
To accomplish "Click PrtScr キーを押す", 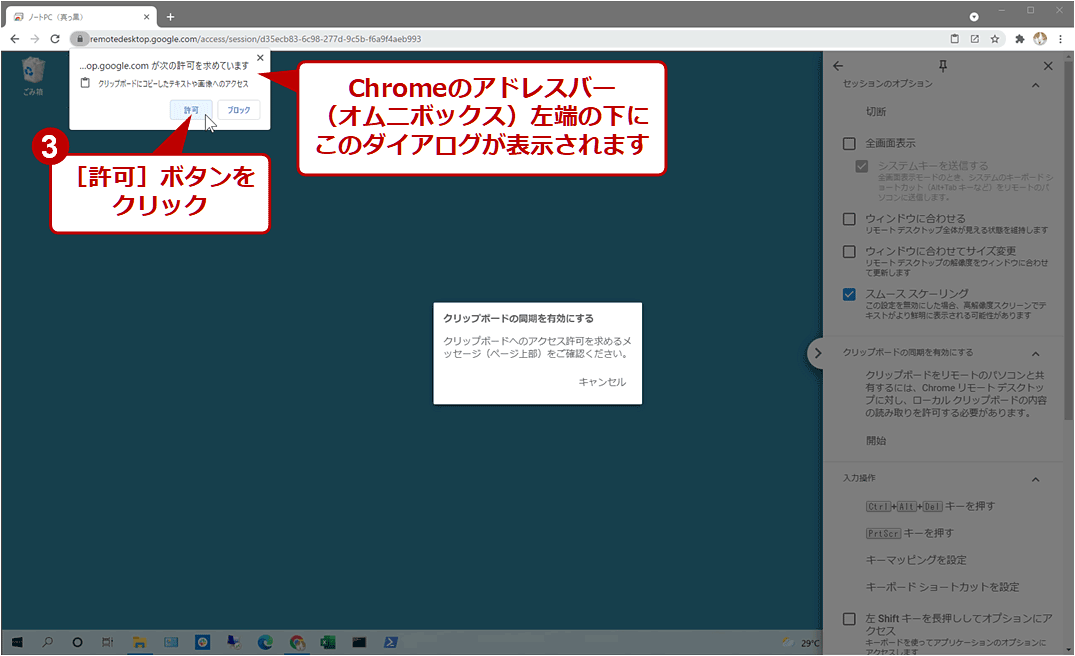I will point(909,533).
